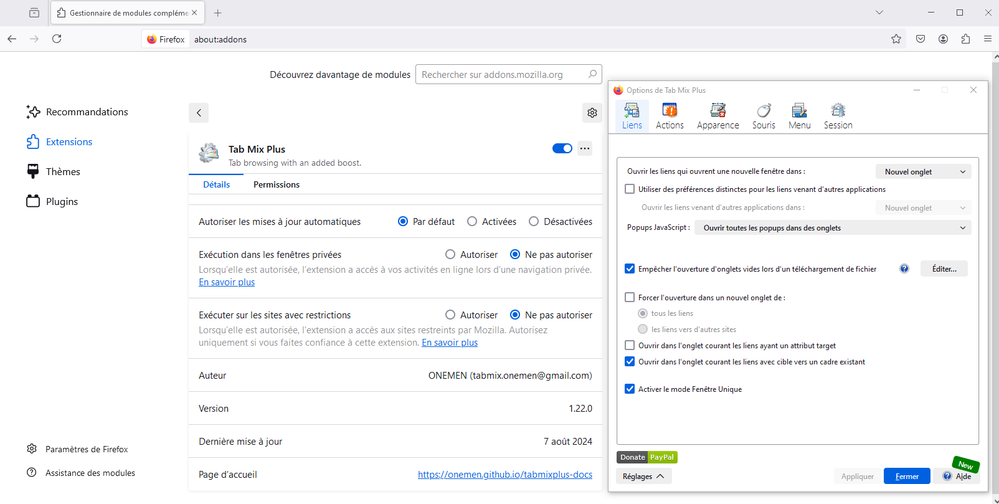
Task: Expand the Réglages menu button
Action: (x=643, y=476)
